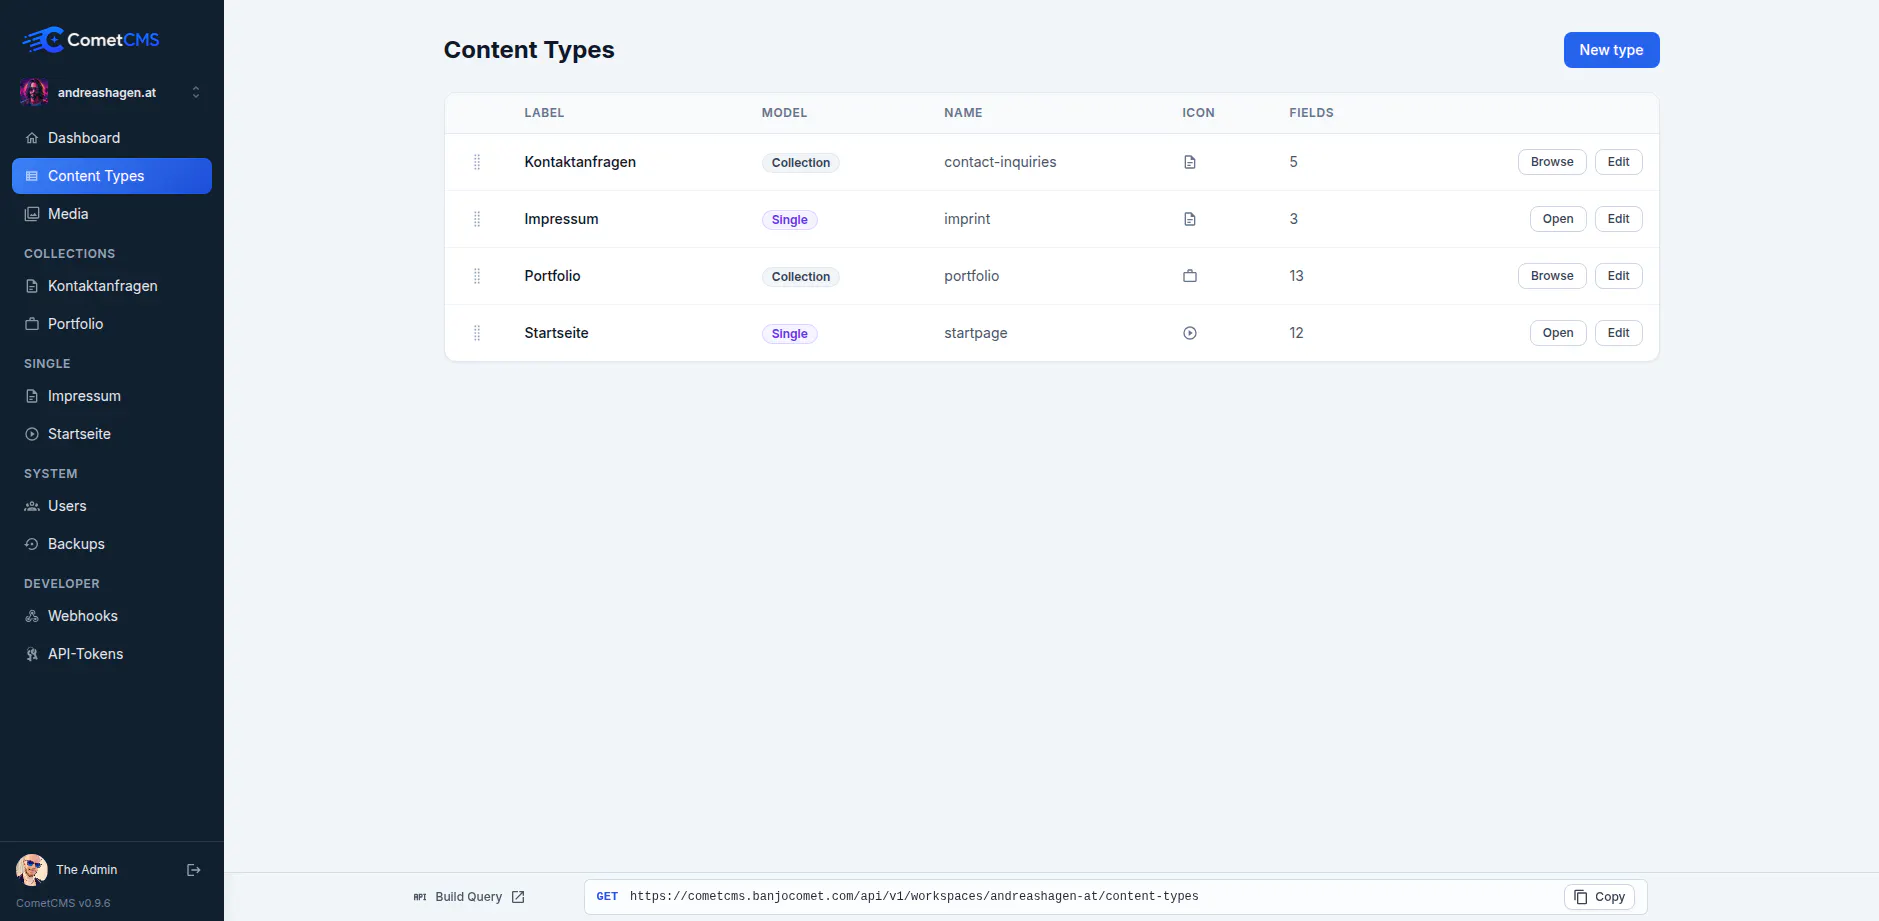Click the Collection badge in the Kontaktanfragen row
The width and height of the screenshot is (1879, 921).
[800, 163]
